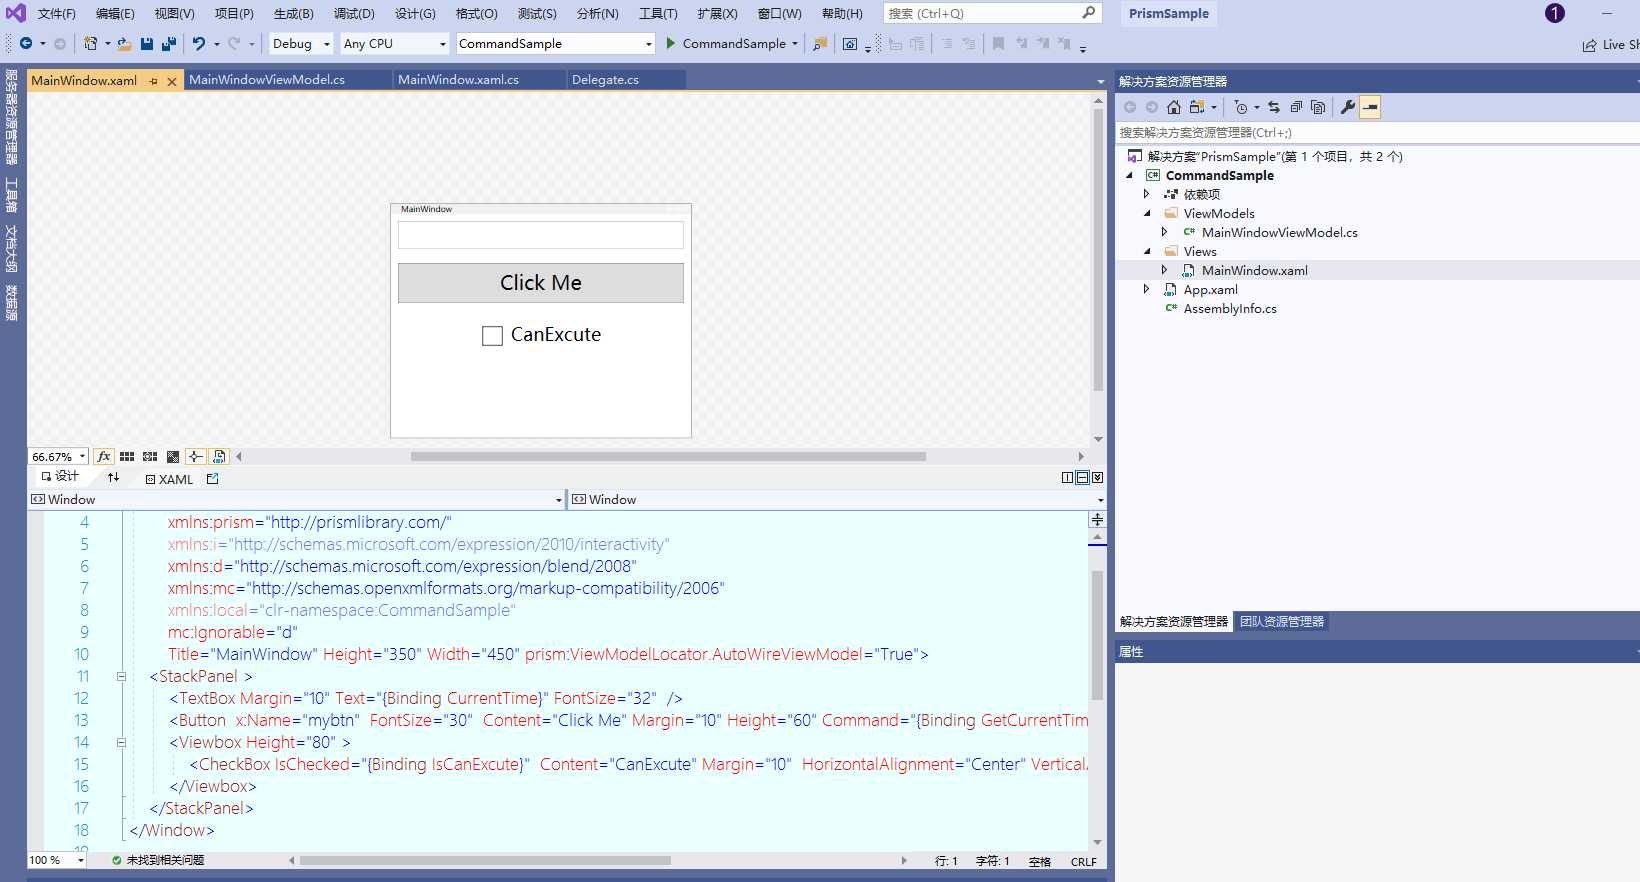The width and height of the screenshot is (1640, 882).
Task: Click the Home icon in Solution Explorer
Action: (1174, 107)
